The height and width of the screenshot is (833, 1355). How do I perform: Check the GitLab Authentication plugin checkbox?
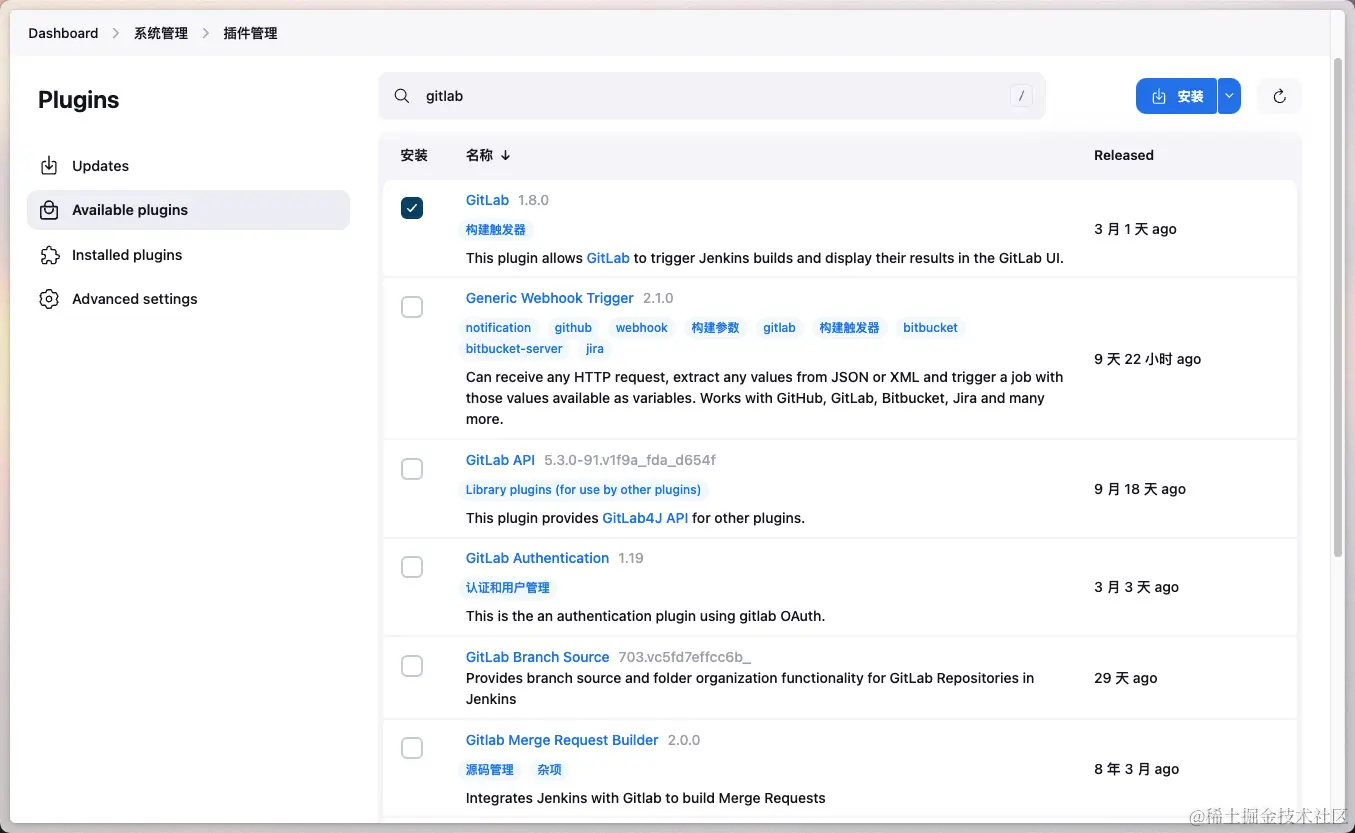tap(412, 567)
